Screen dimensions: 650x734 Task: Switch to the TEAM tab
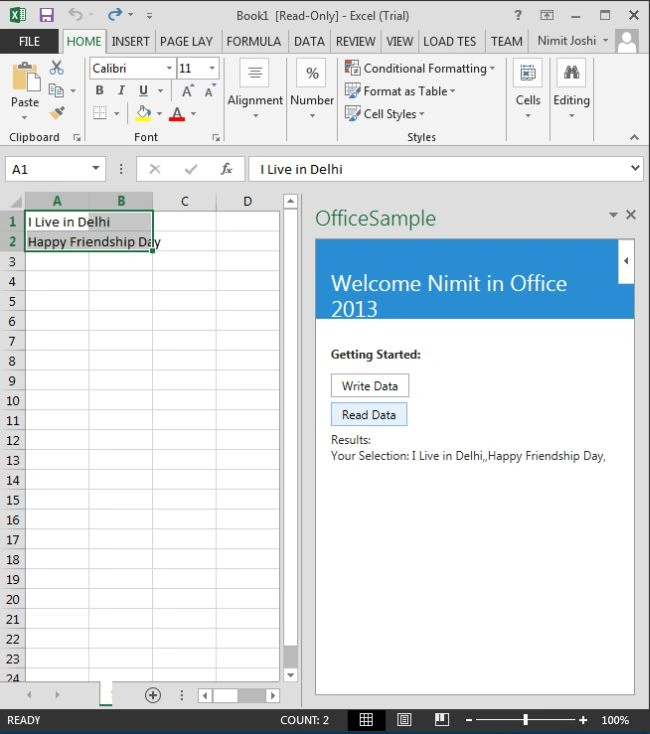507,42
